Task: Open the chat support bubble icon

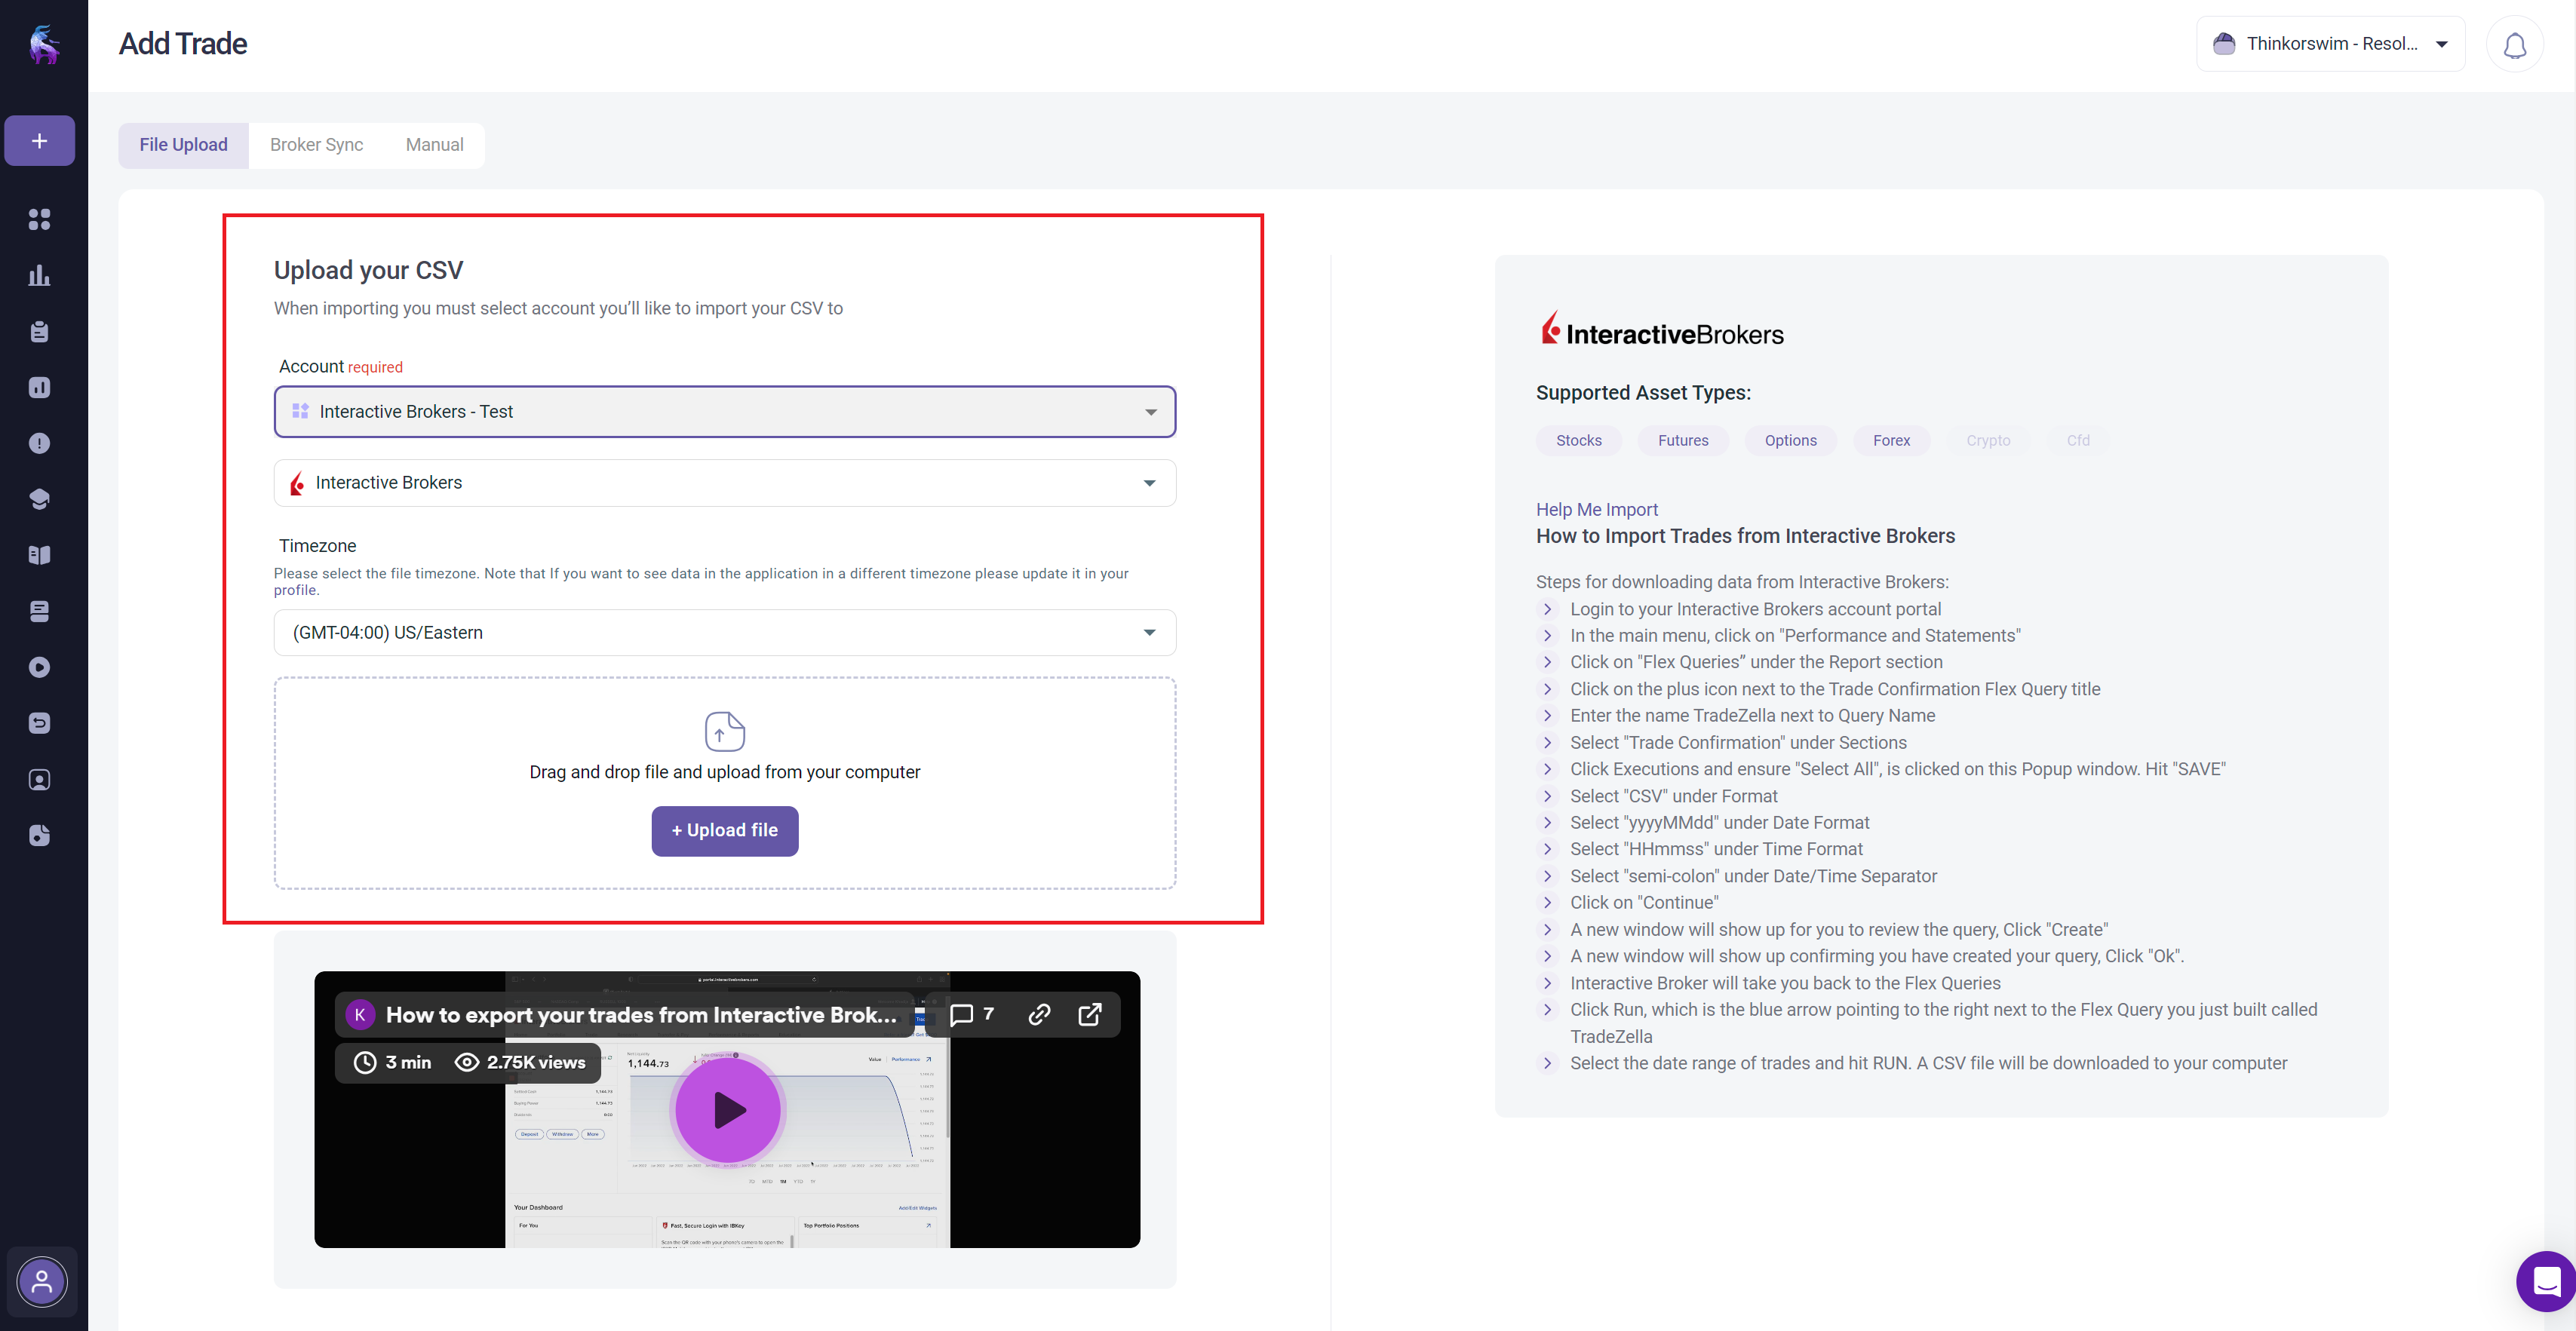Action: 2546,1281
